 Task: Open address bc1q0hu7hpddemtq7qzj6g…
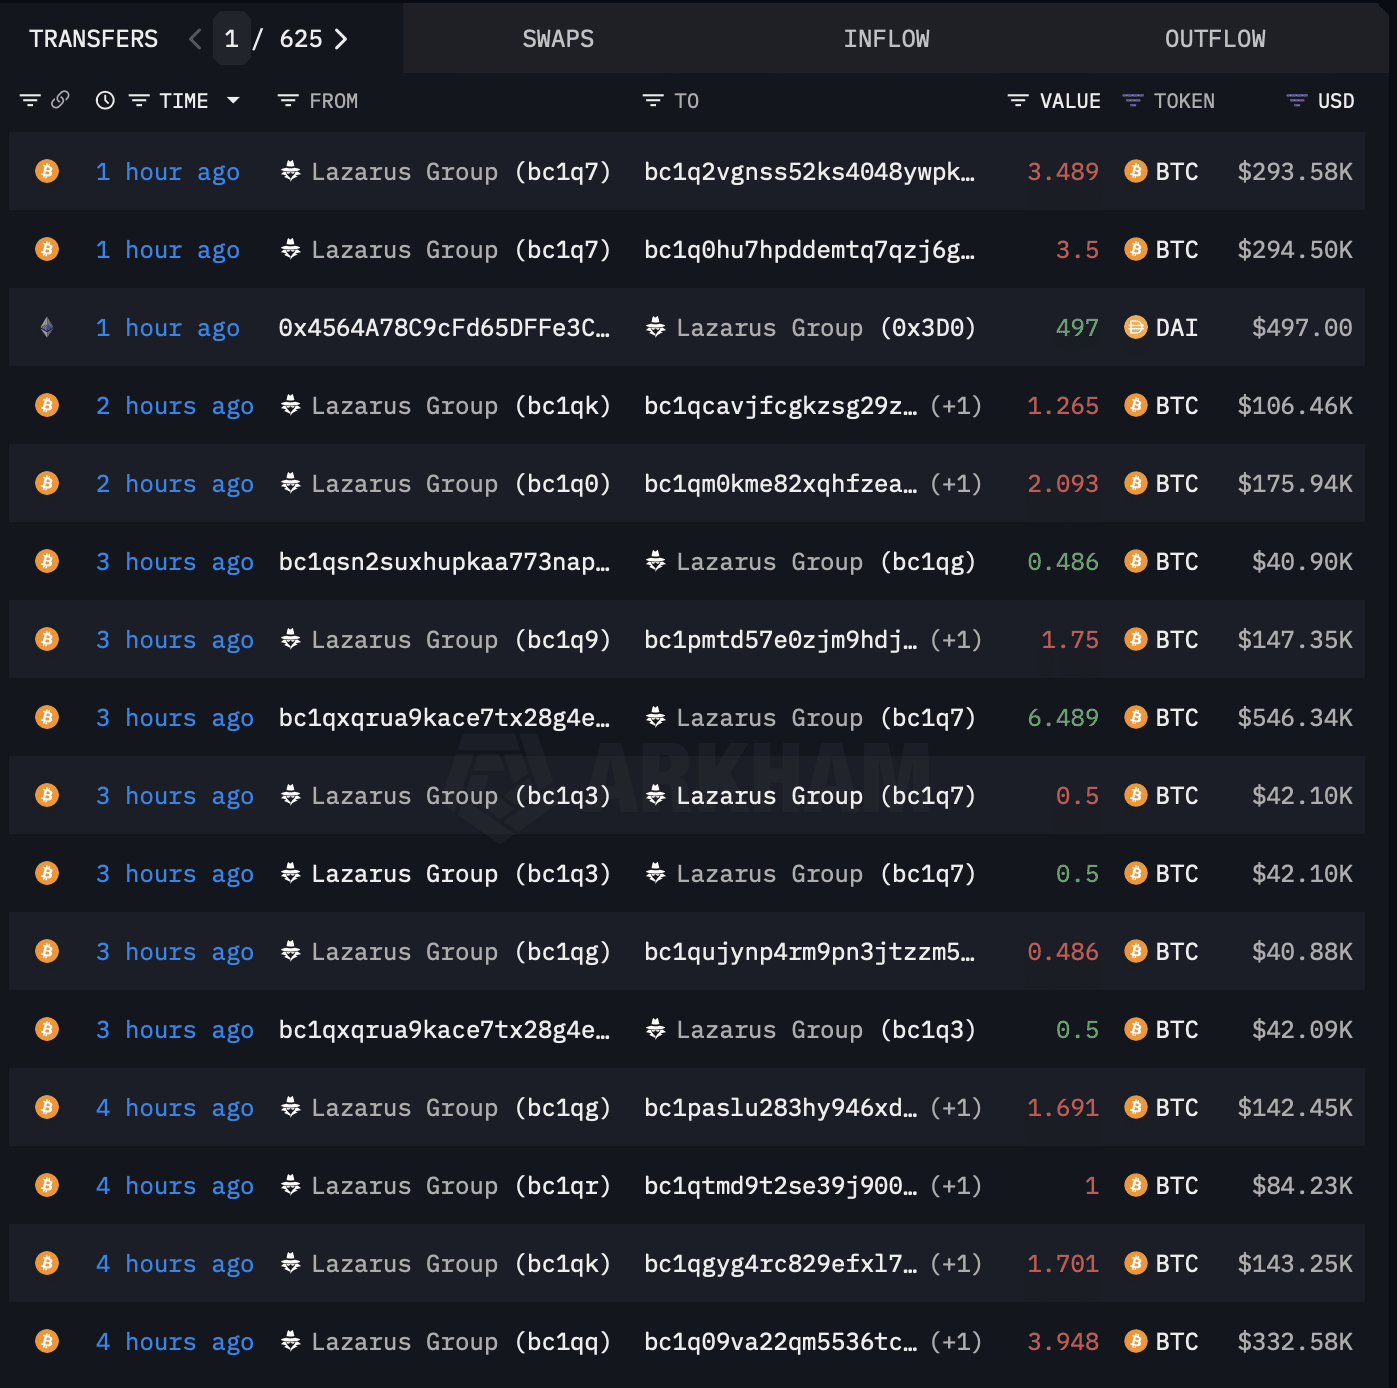pyautogui.click(x=809, y=250)
